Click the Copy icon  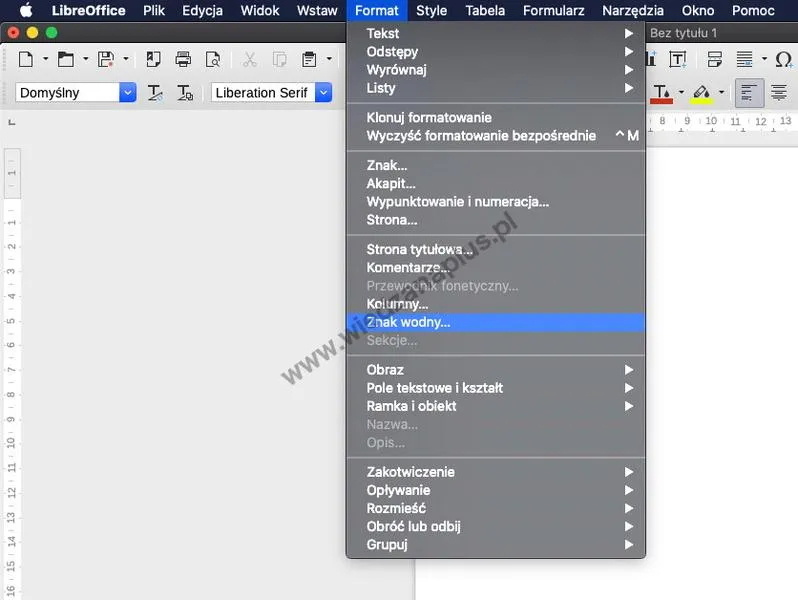pyautogui.click(x=279, y=59)
